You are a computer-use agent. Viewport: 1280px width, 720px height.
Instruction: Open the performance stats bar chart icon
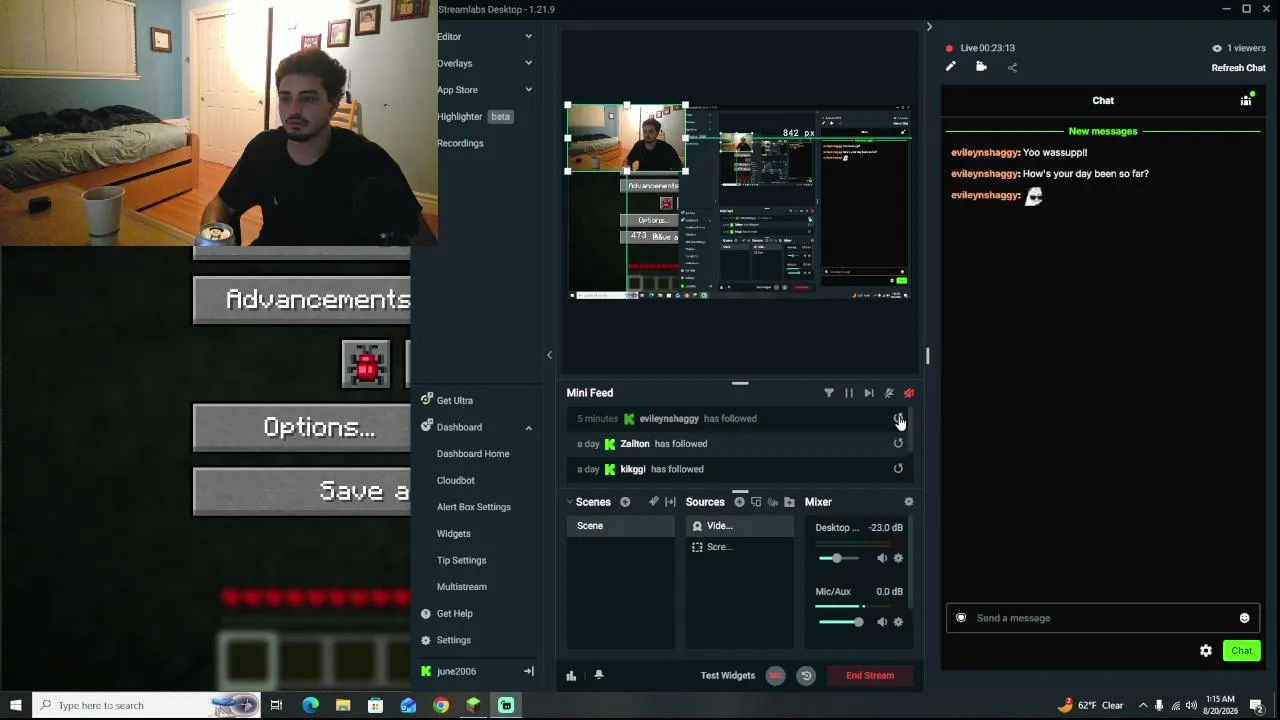(x=571, y=676)
